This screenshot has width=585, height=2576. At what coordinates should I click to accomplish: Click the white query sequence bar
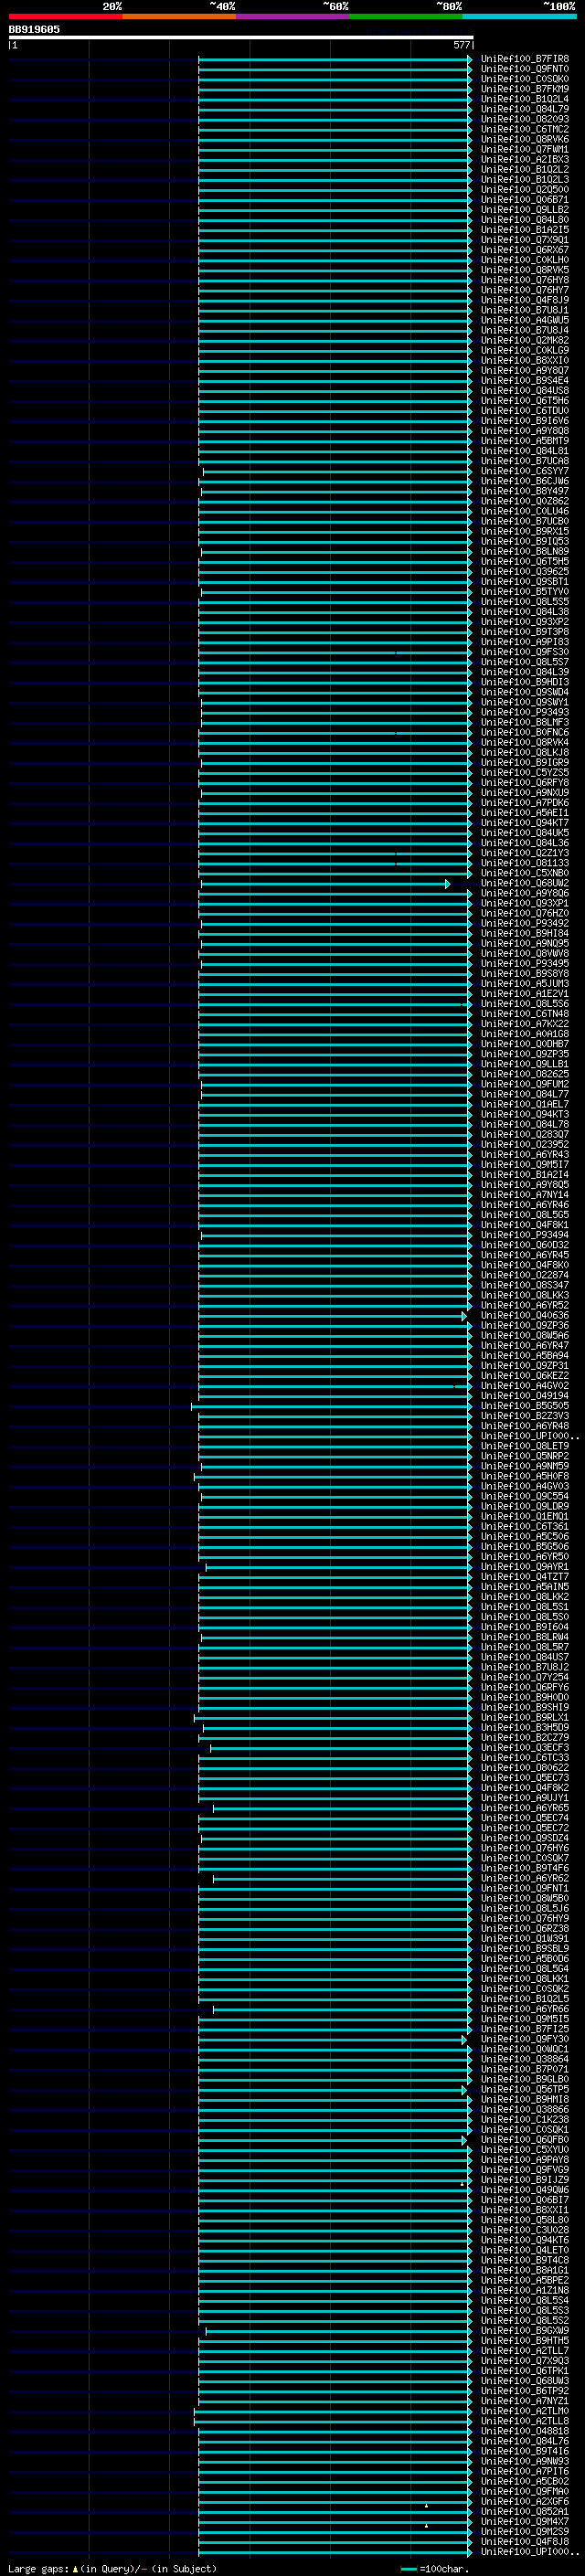click(x=241, y=38)
